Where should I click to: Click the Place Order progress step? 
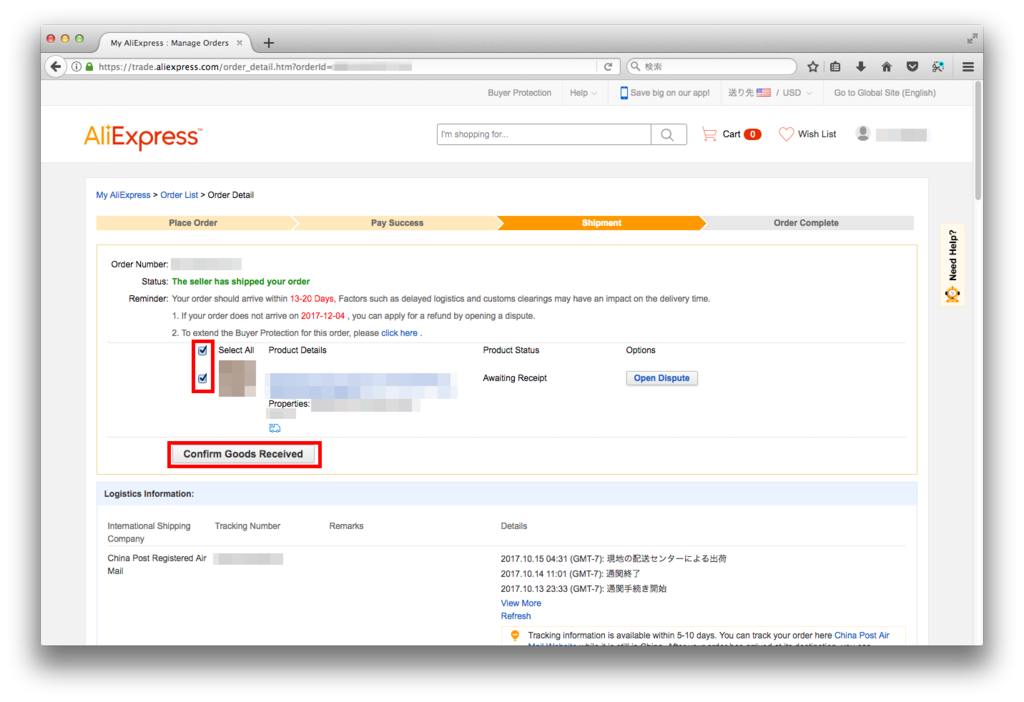pos(193,223)
